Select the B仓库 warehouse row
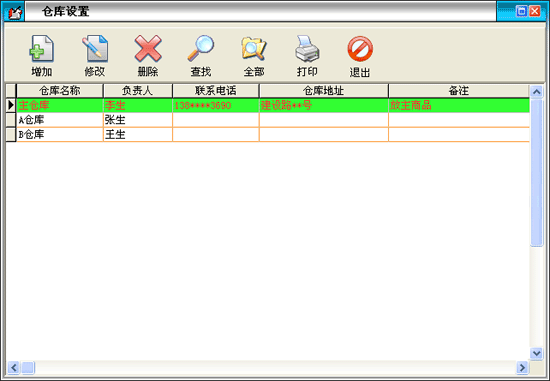This screenshot has height=381, width=550. pos(273,134)
